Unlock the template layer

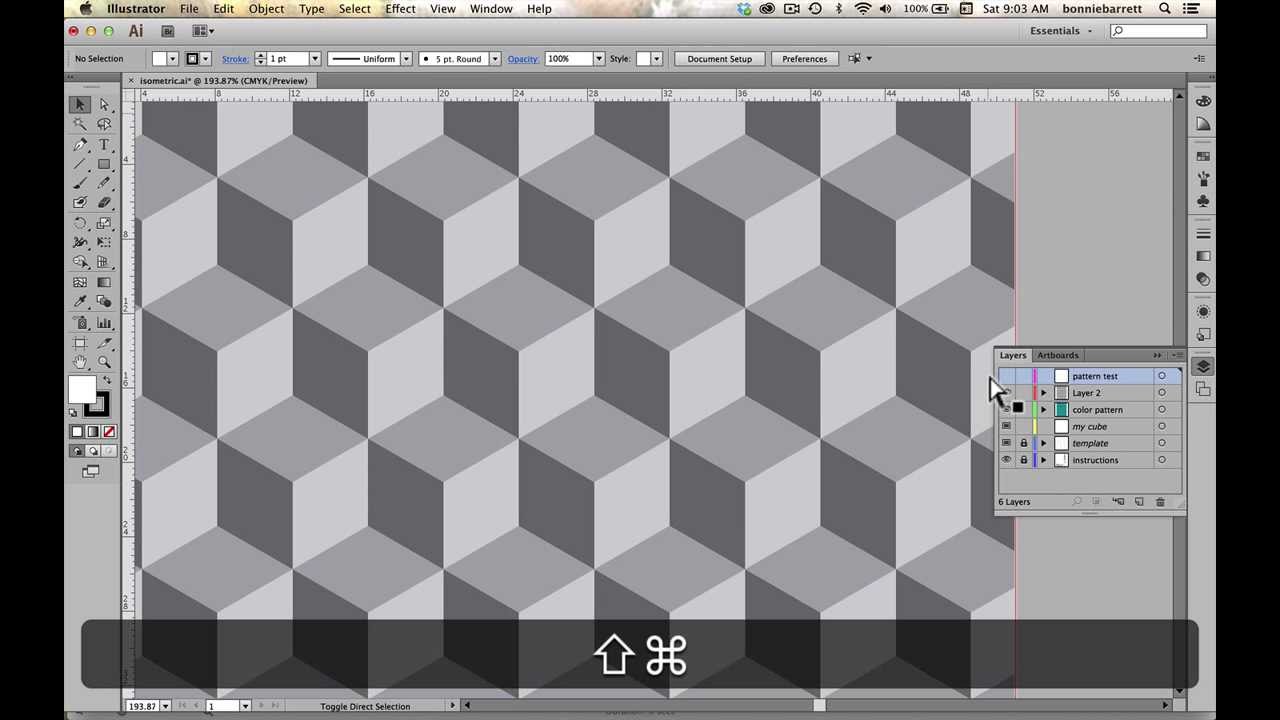point(1023,443)
